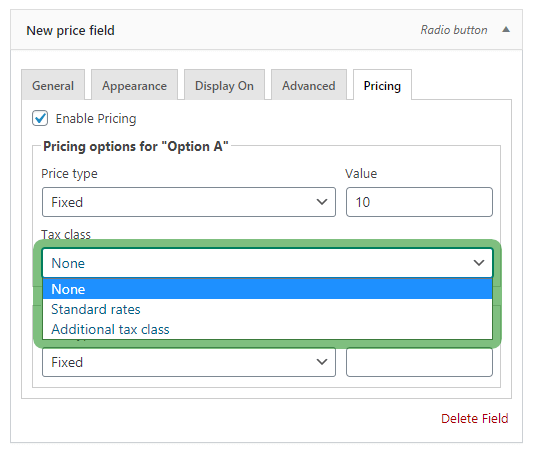533x452 pixels.
Task: Toggle the Enable Pricing checkbox
Action: click(x=40, y=118)
